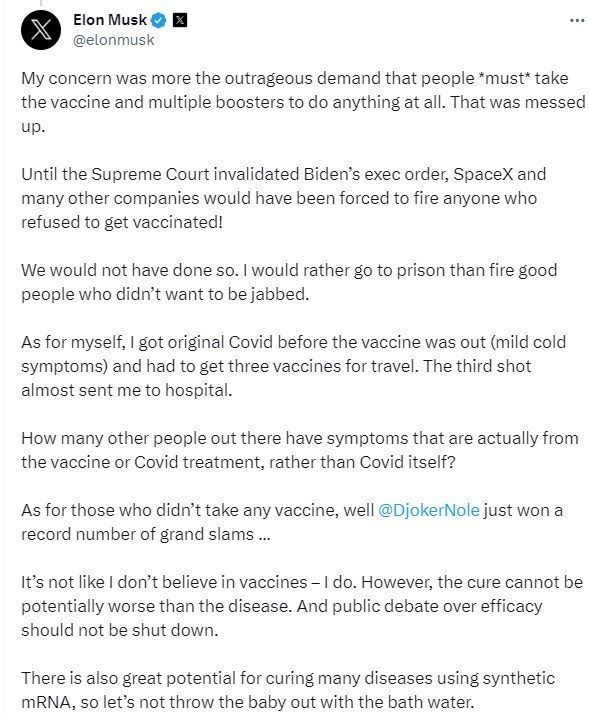Click the paragraph starting 'We would not have done so'

click(x=289, y=282)
